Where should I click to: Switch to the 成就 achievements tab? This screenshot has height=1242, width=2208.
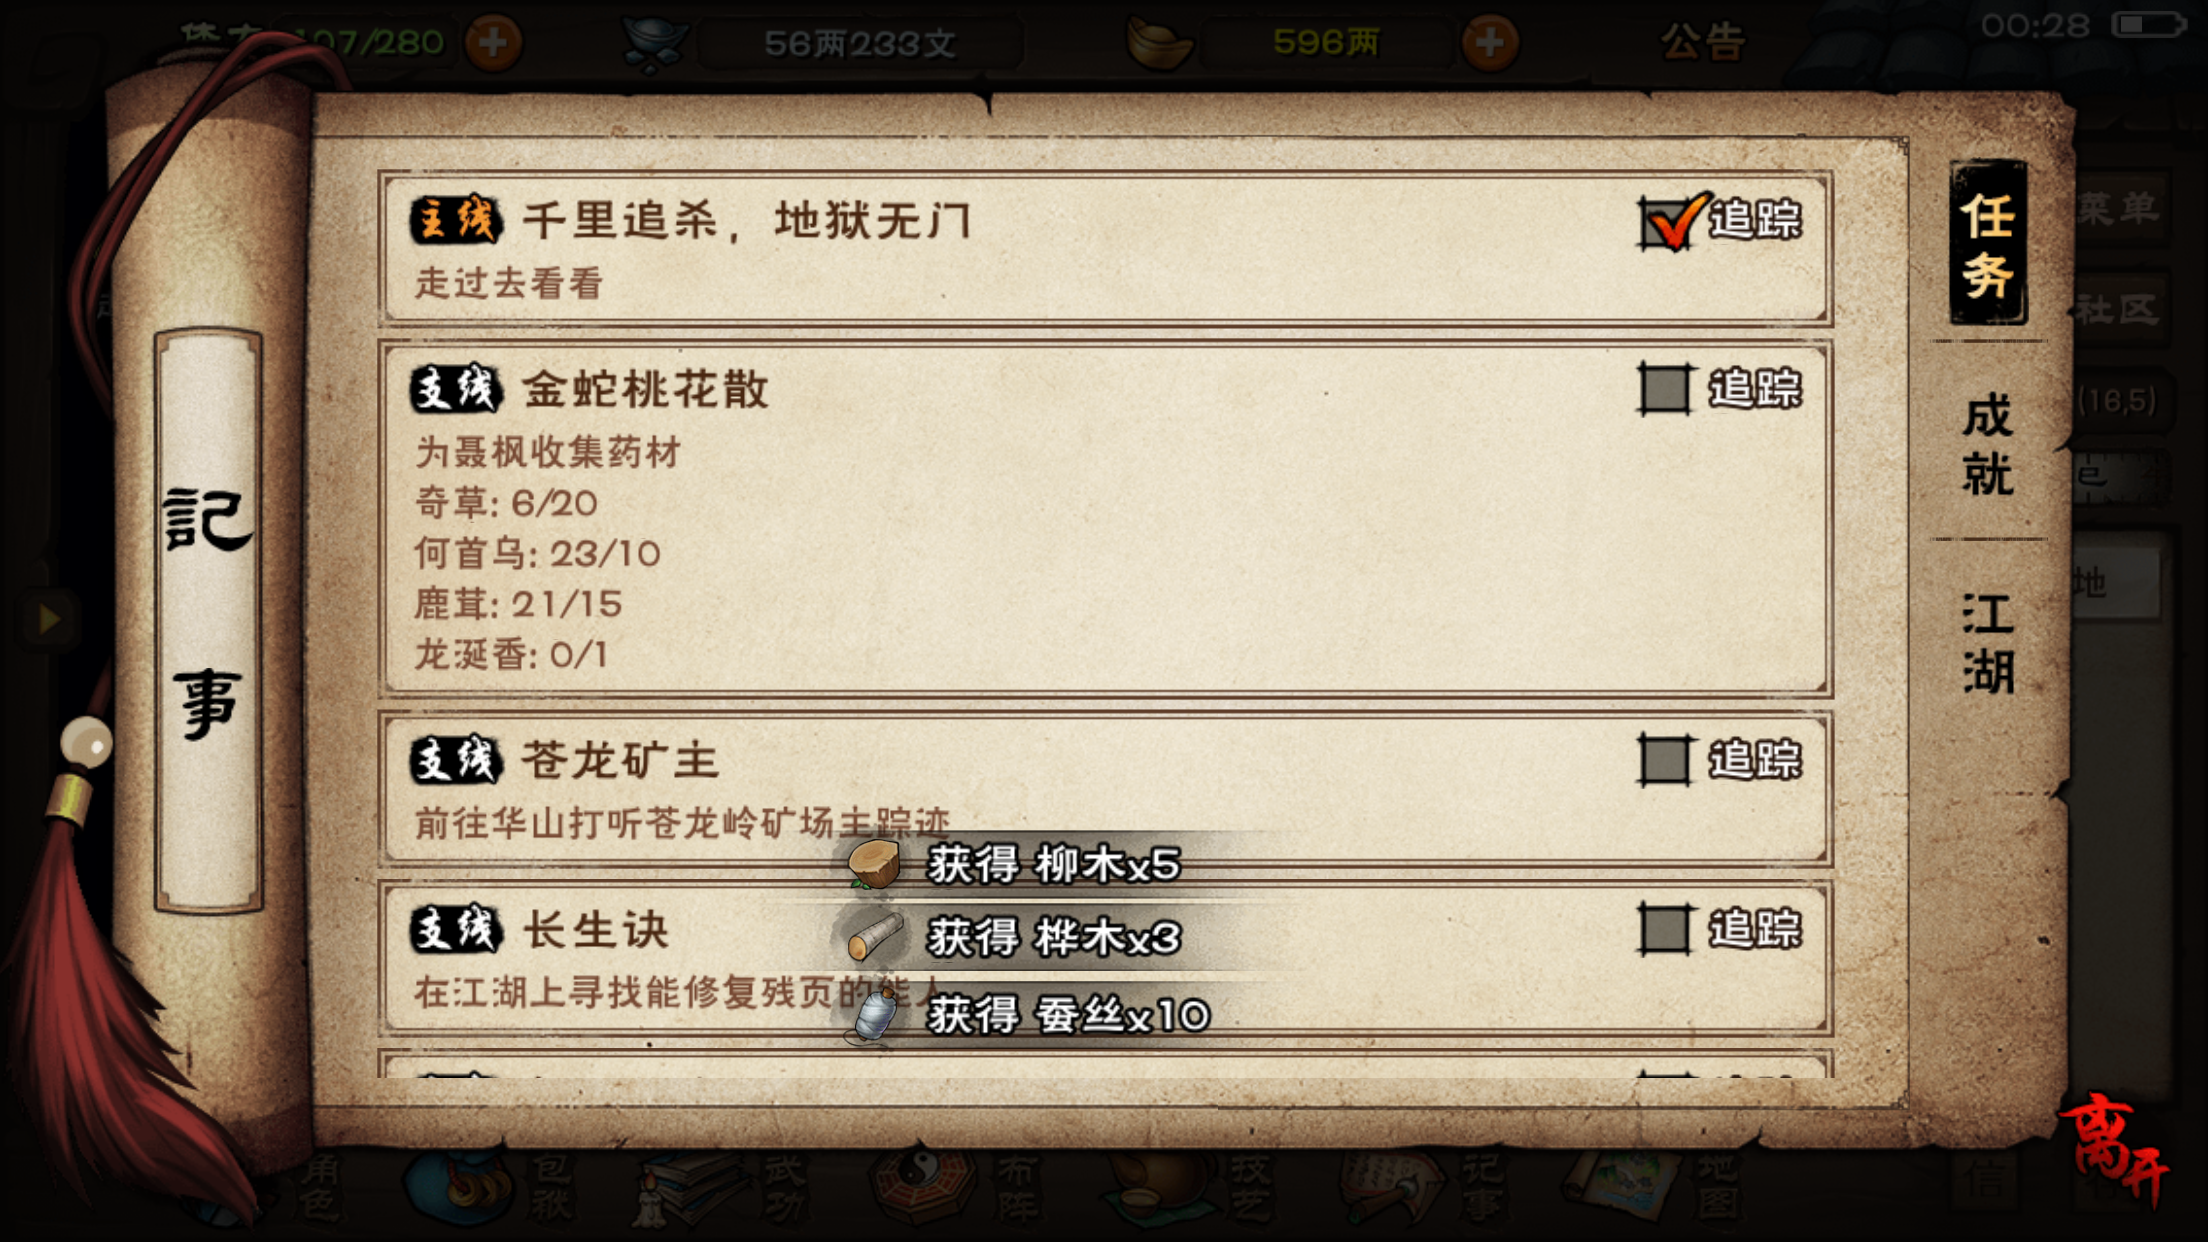click(1987, 444)
